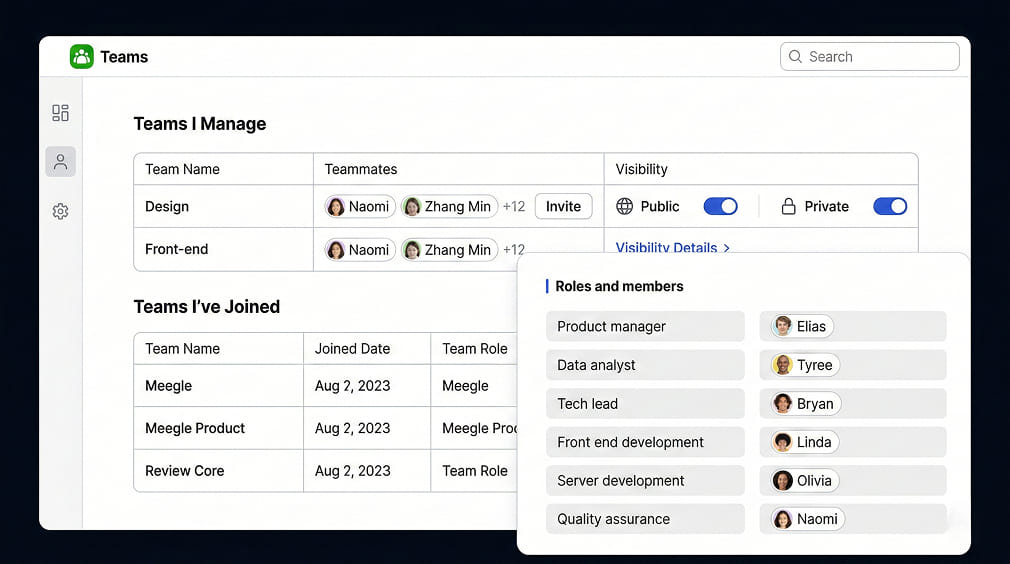
Task: Click the lock icon beside Private
Action: point(788,207)
